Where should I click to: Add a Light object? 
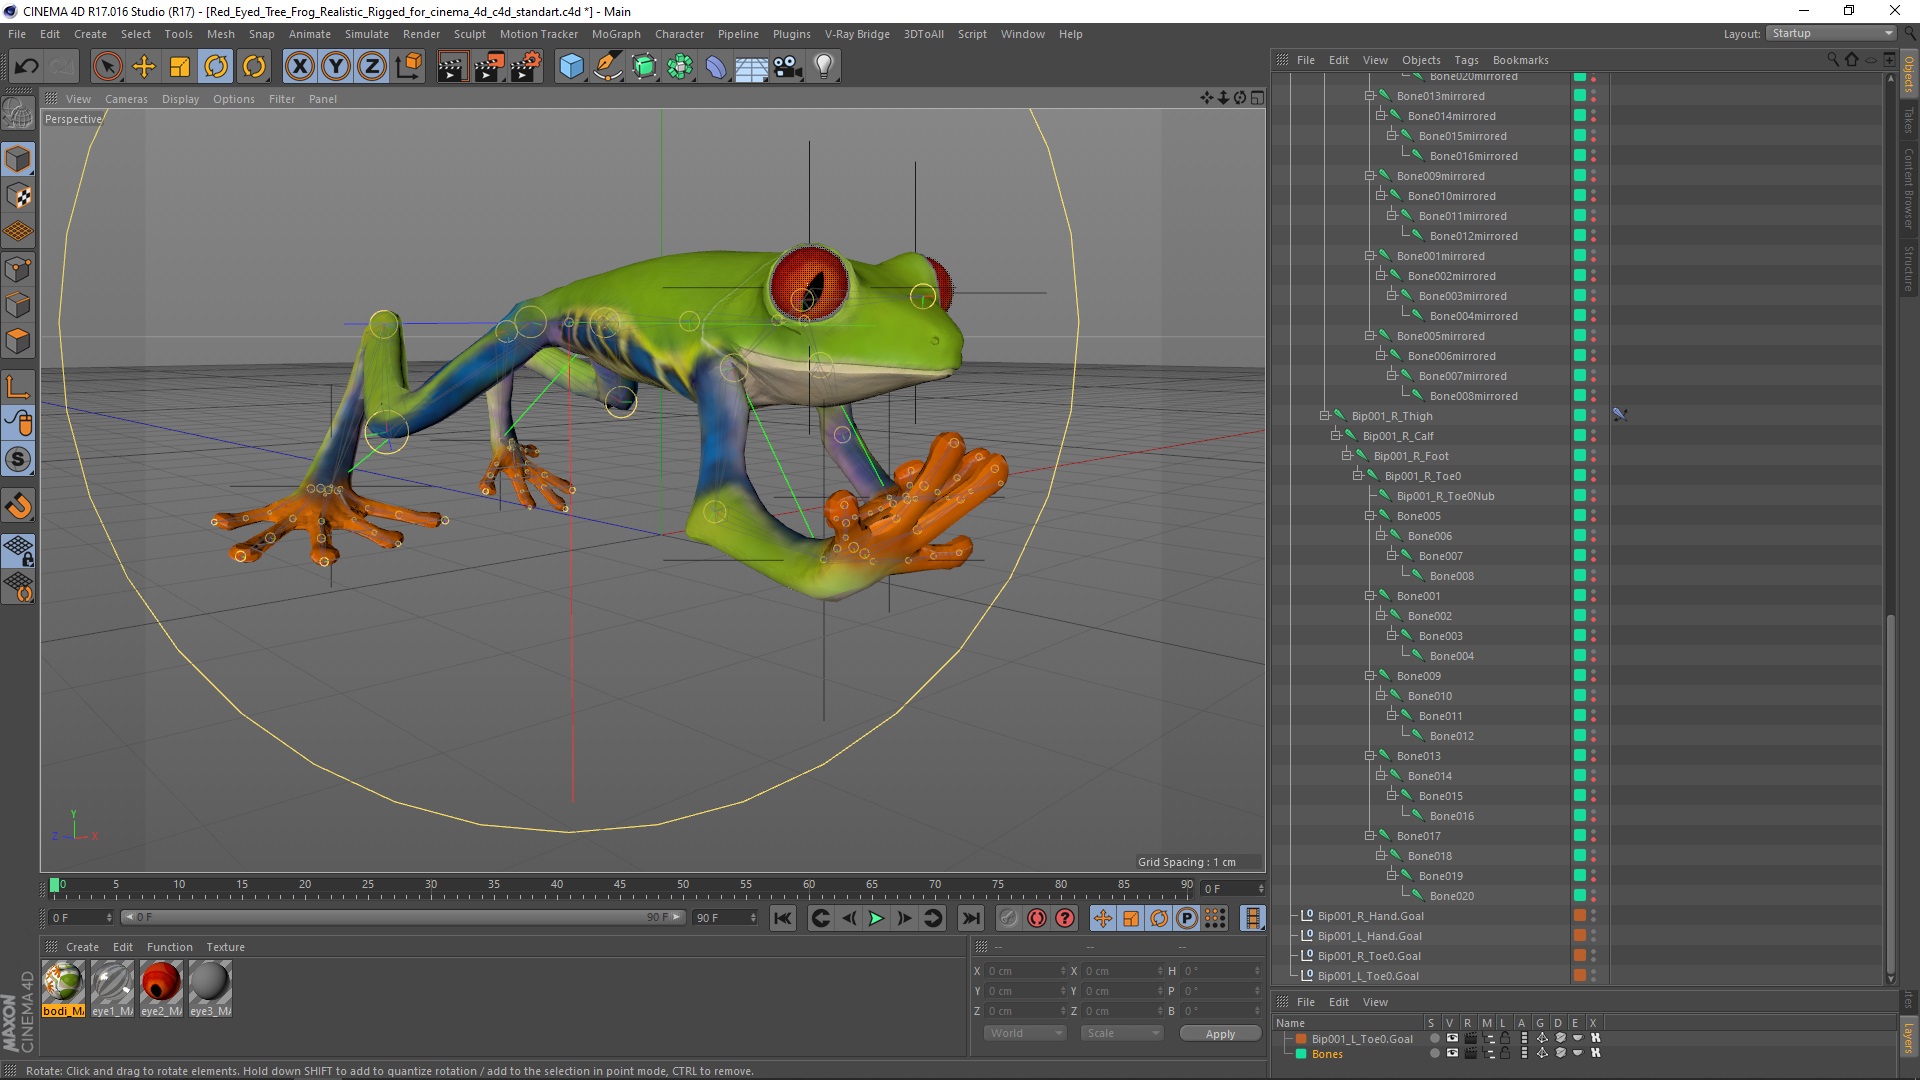[824, 67]
